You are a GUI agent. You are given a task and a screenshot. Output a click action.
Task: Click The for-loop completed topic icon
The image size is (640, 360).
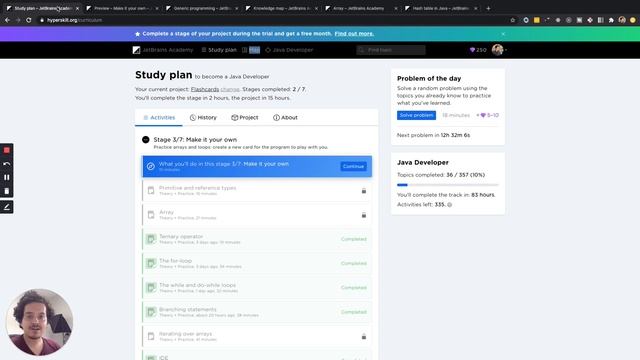click(x=151, y=263)
